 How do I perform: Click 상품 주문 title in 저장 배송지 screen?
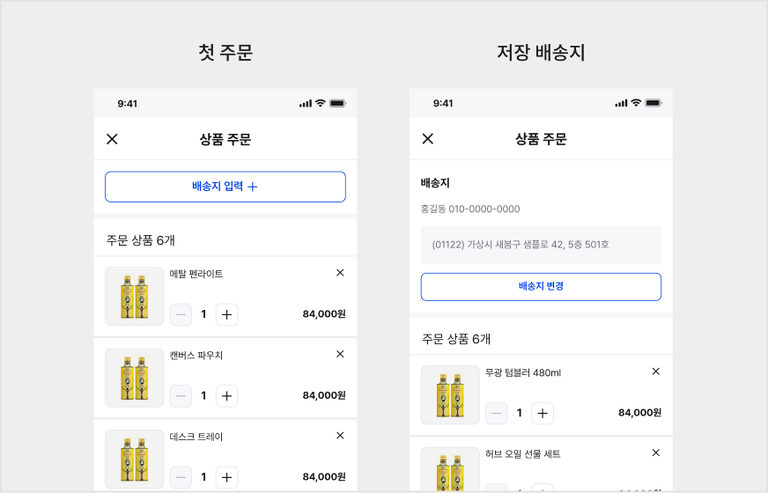click(x=541, y=139)
